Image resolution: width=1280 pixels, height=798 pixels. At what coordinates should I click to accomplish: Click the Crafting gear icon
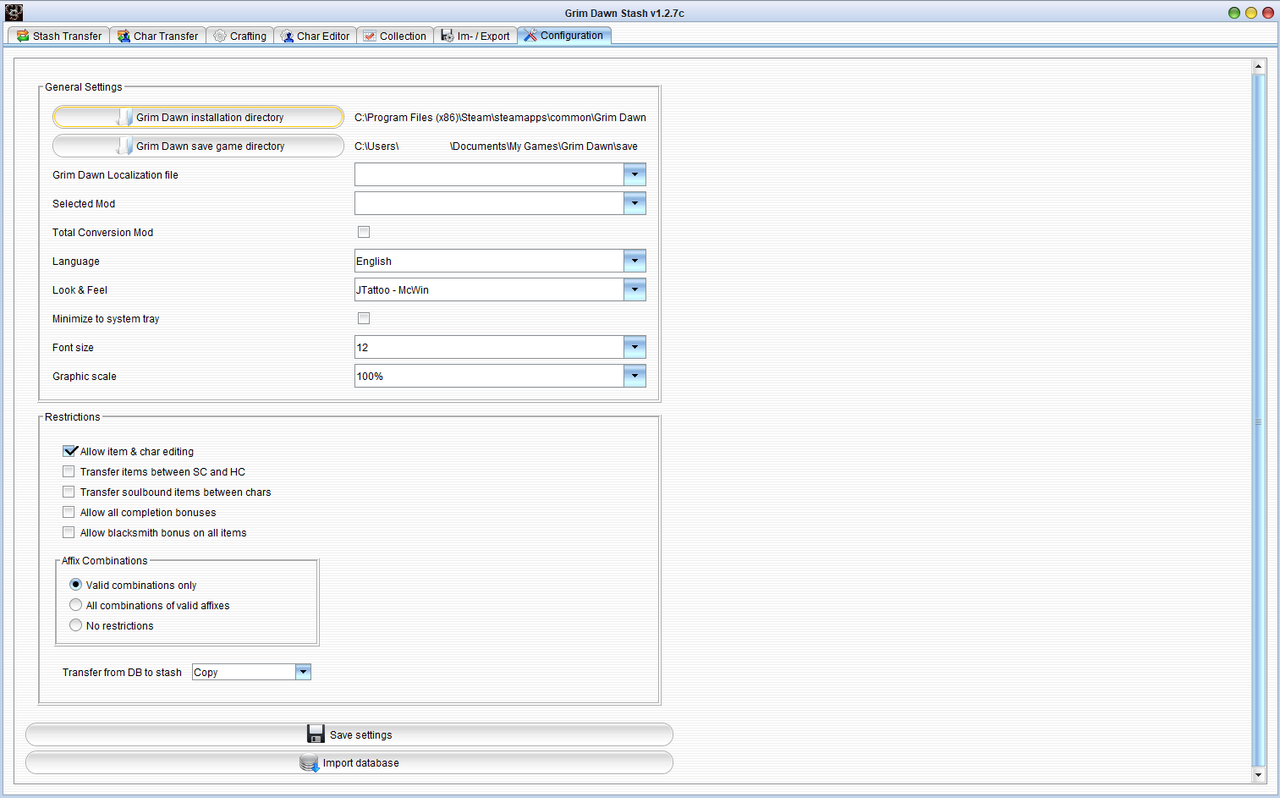click(220, 35)
